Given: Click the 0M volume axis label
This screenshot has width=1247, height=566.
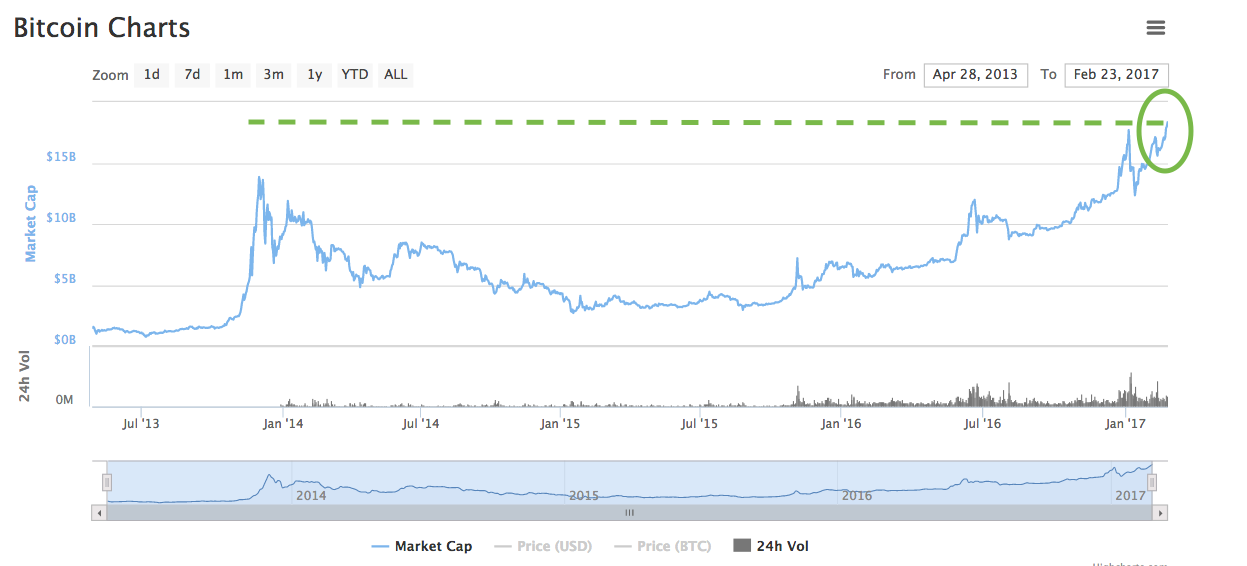Looking at the screenshot, I should click(65, 400).
